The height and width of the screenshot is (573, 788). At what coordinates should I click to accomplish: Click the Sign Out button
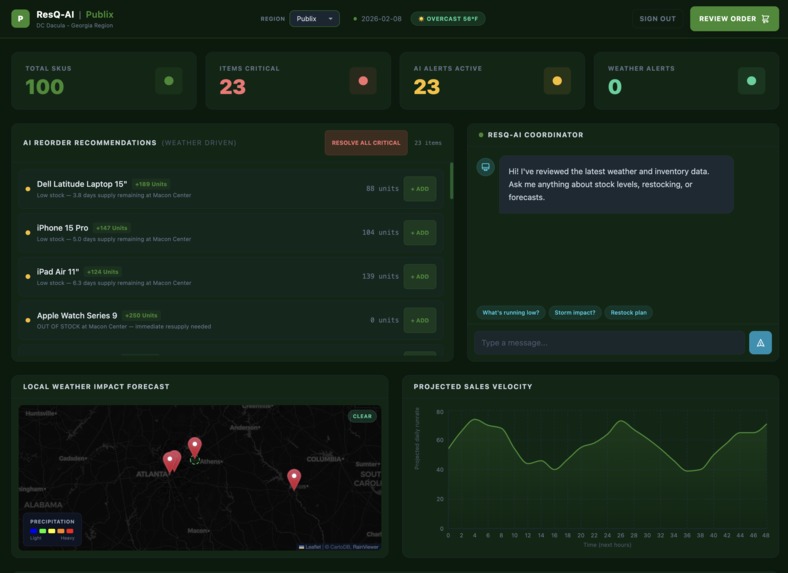pos(657,19)
